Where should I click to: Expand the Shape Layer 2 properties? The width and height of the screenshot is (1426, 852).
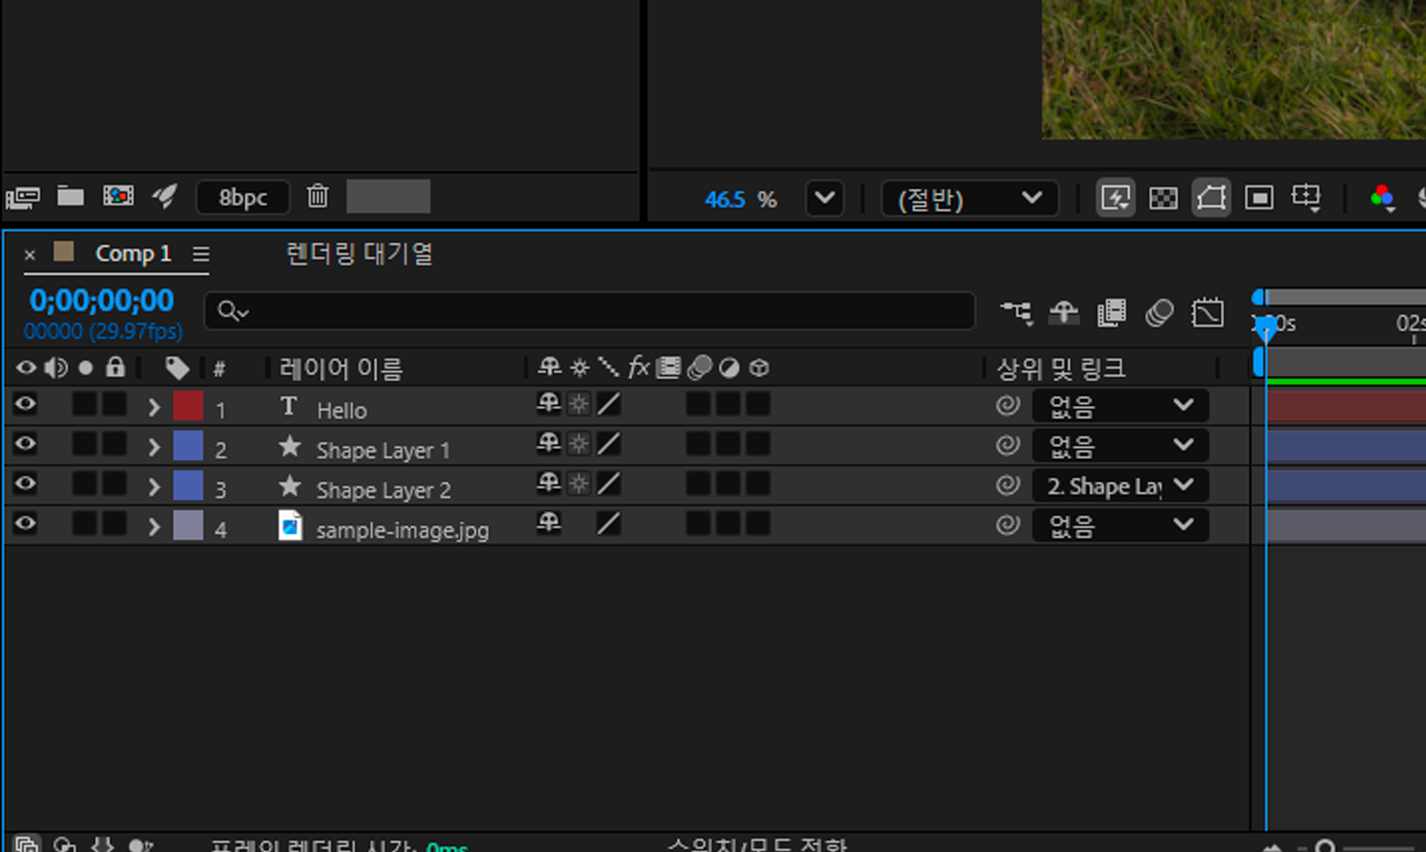coord(154,487)
